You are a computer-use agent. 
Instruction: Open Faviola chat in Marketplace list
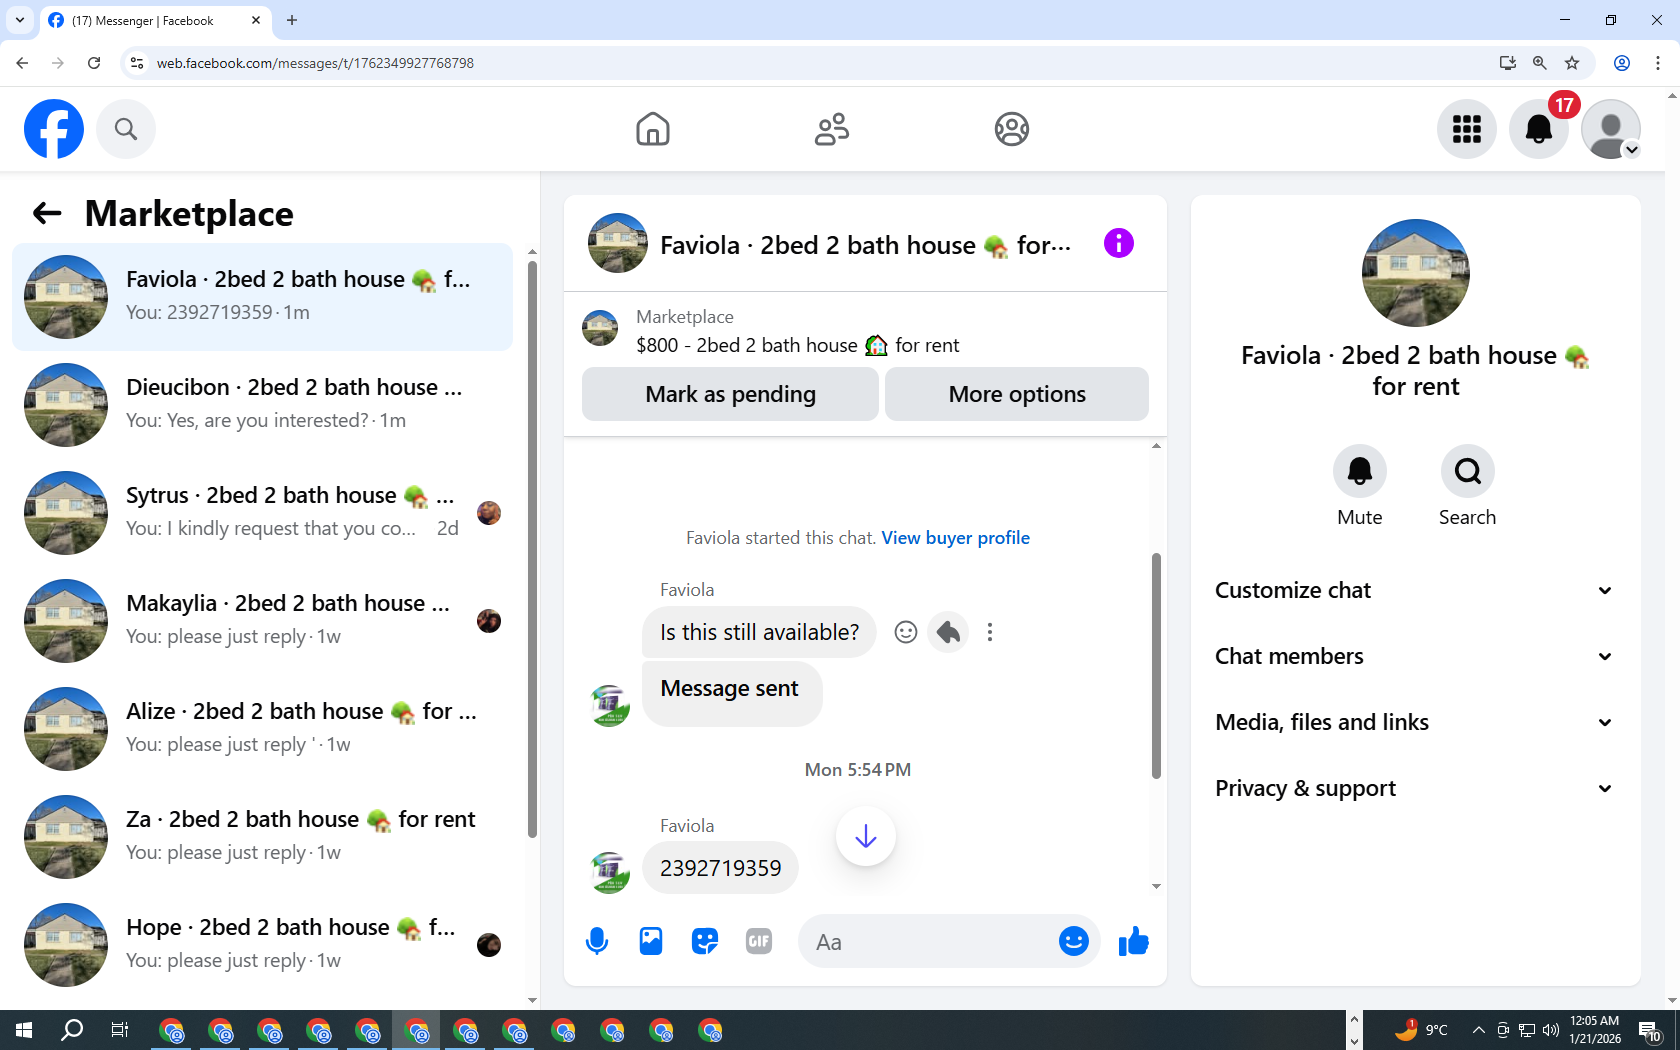[x=262, y=297]
